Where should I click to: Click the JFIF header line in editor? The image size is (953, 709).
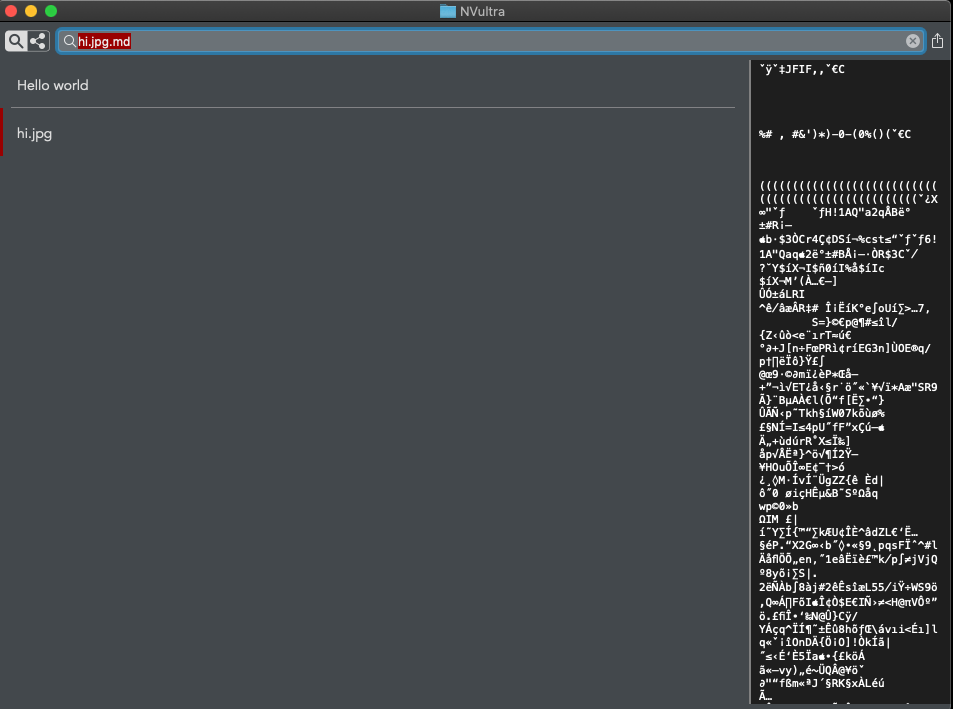(802, 69)
